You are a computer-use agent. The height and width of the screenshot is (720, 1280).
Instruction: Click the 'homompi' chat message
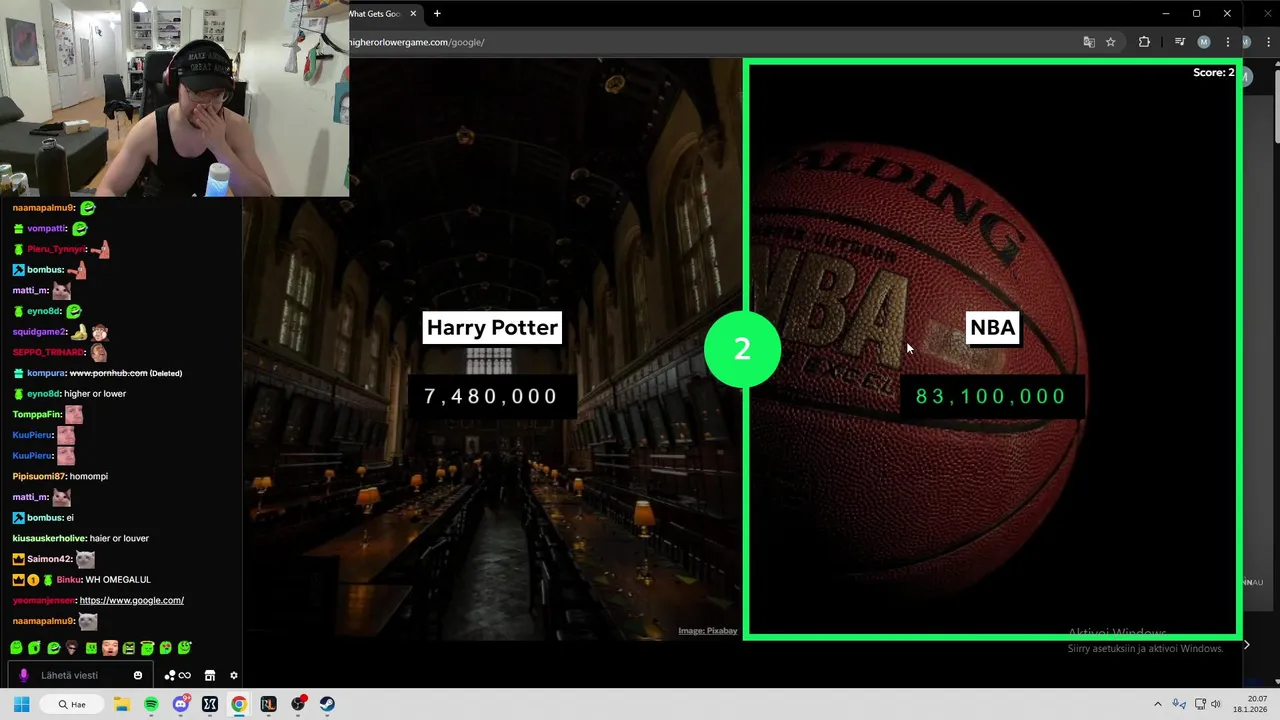point(89,476)
